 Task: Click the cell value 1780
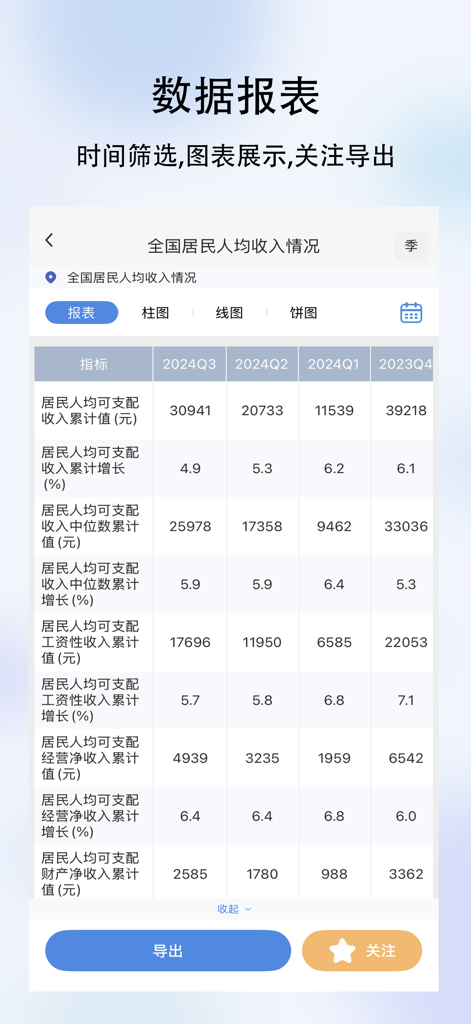(x=262, y=874)
